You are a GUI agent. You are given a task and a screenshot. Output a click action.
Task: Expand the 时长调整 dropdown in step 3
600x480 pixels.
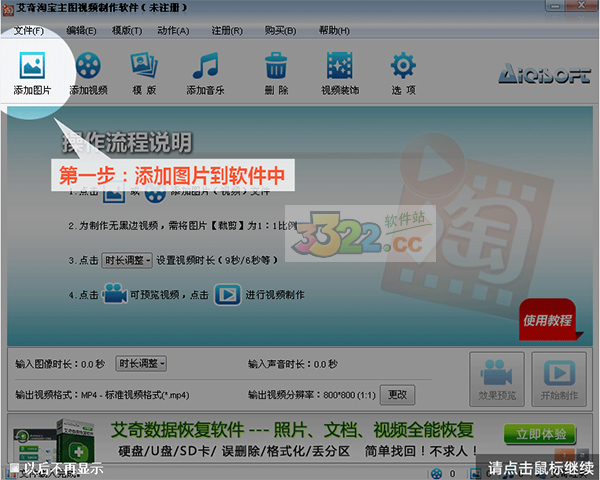[127, 261]
